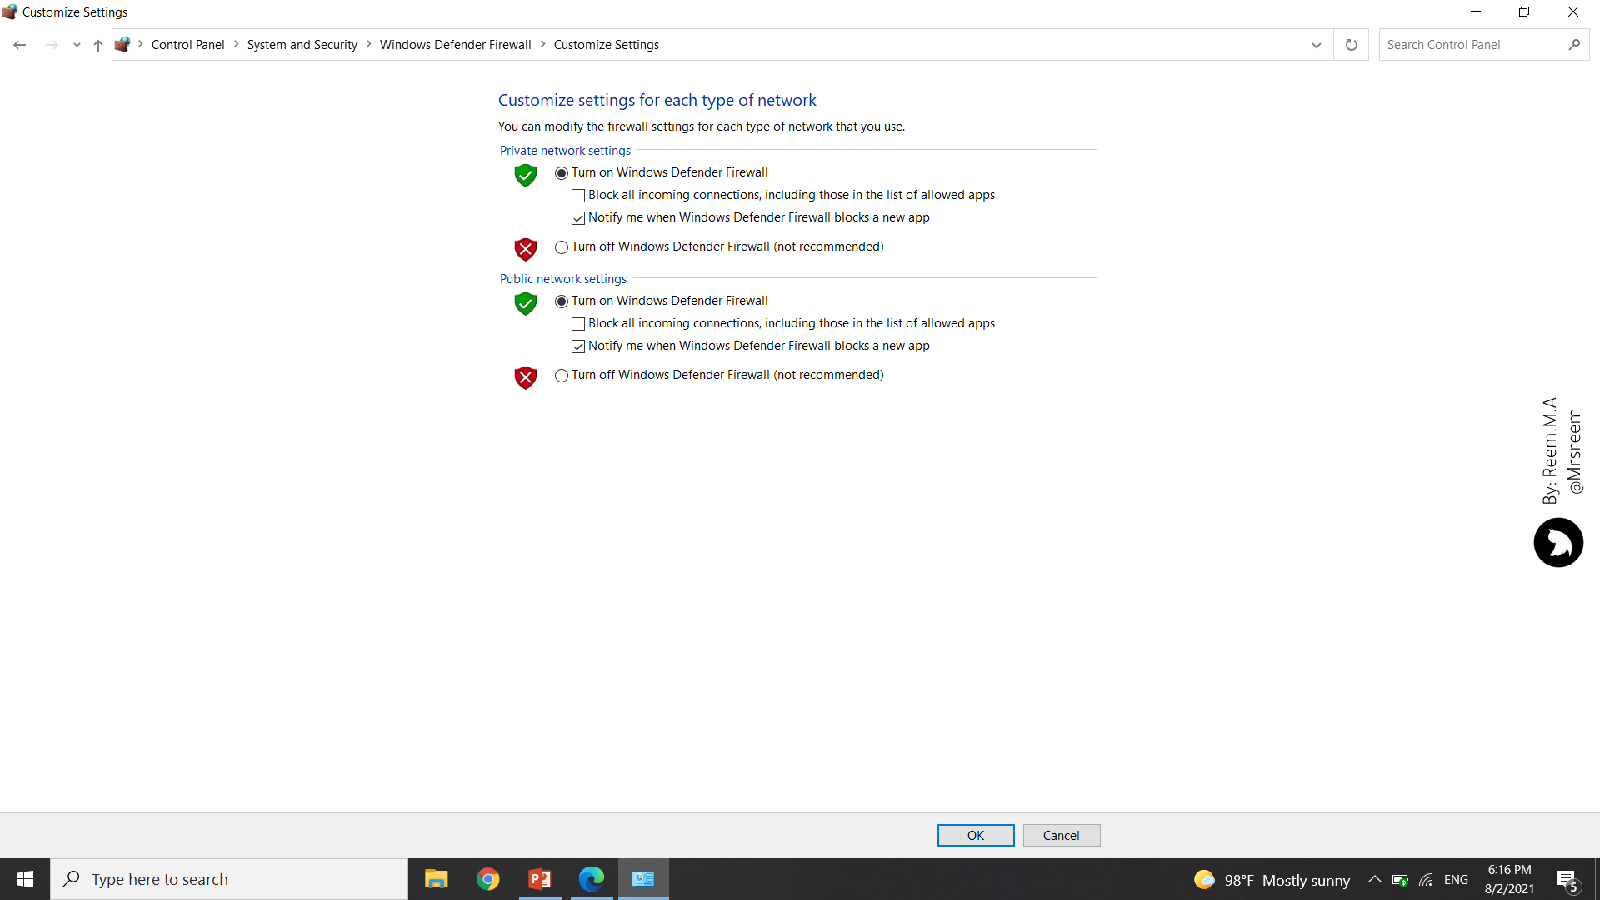This screenshot has height=900, width=1600.
Task: Open PowerPoint from the taskbar
Action: pyautogui.click(x=540, y=879)
